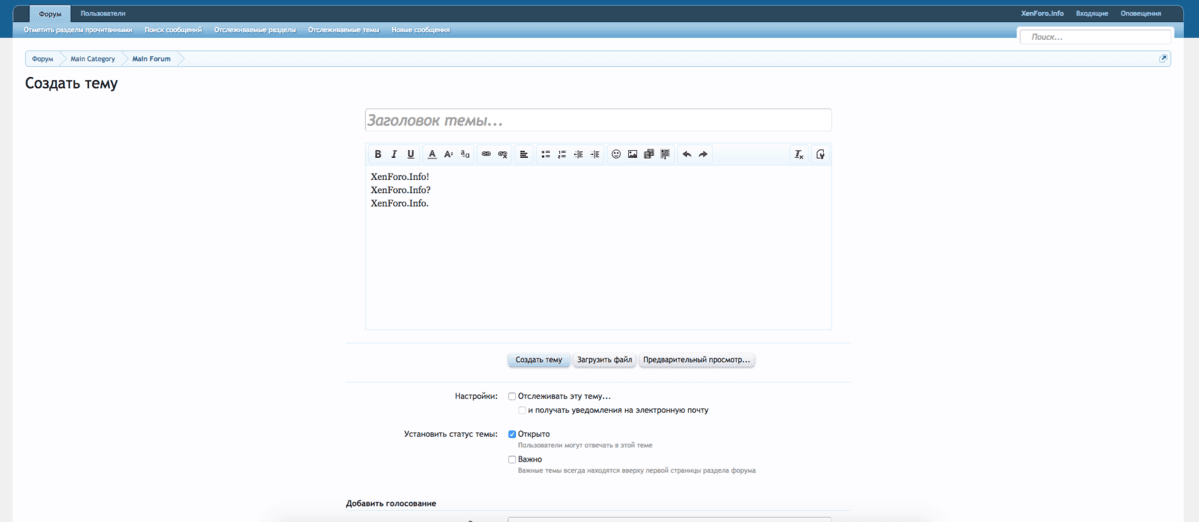Screen dimensions: 1199x522
Task: Open the smilies picker
Action: pyautogui.click(x=616, y=154)
